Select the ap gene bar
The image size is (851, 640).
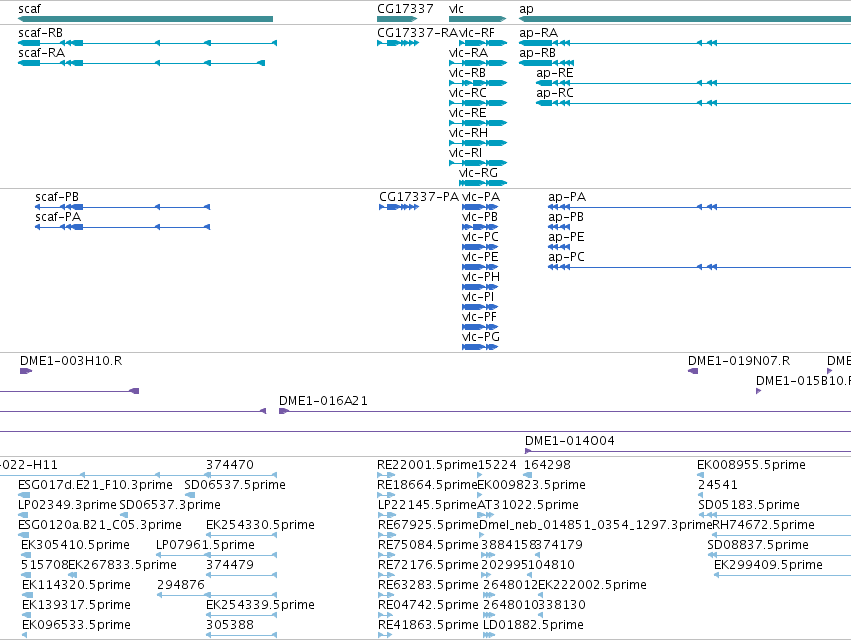pos(685,19)
